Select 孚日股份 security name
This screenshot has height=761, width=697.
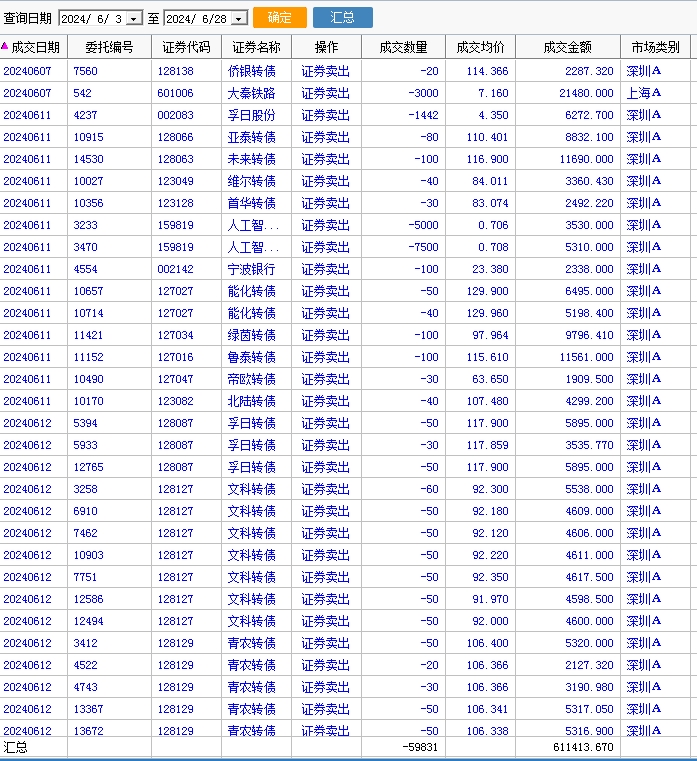click(251, 115)
